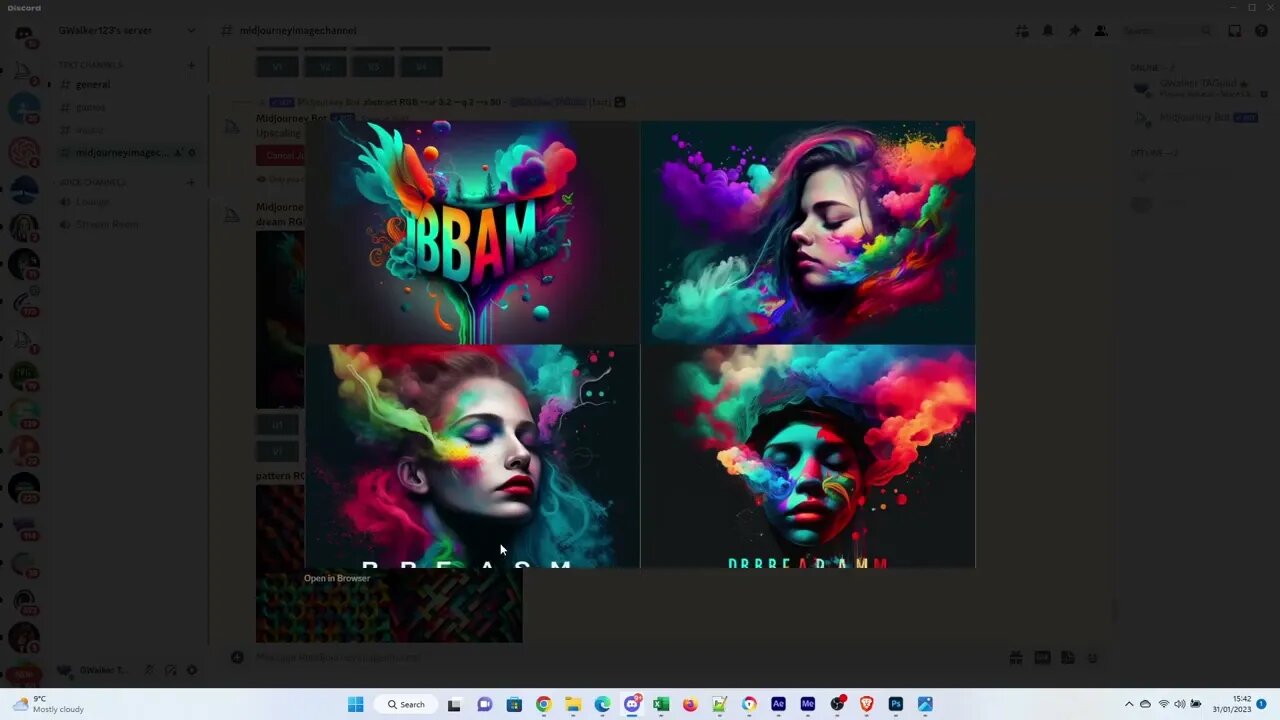Click create invite icon beside midjourneyimagechannel
Viewport: 1280px width, 720px height.
177,152
